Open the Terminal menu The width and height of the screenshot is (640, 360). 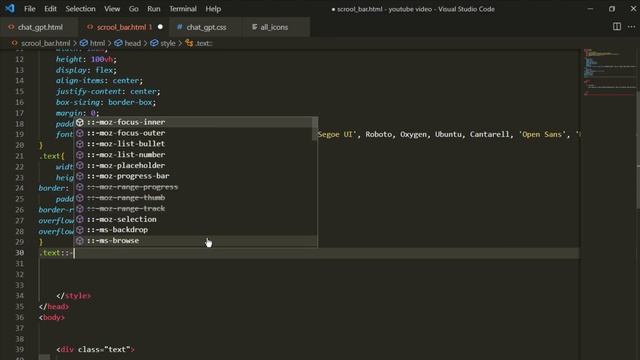183,9
